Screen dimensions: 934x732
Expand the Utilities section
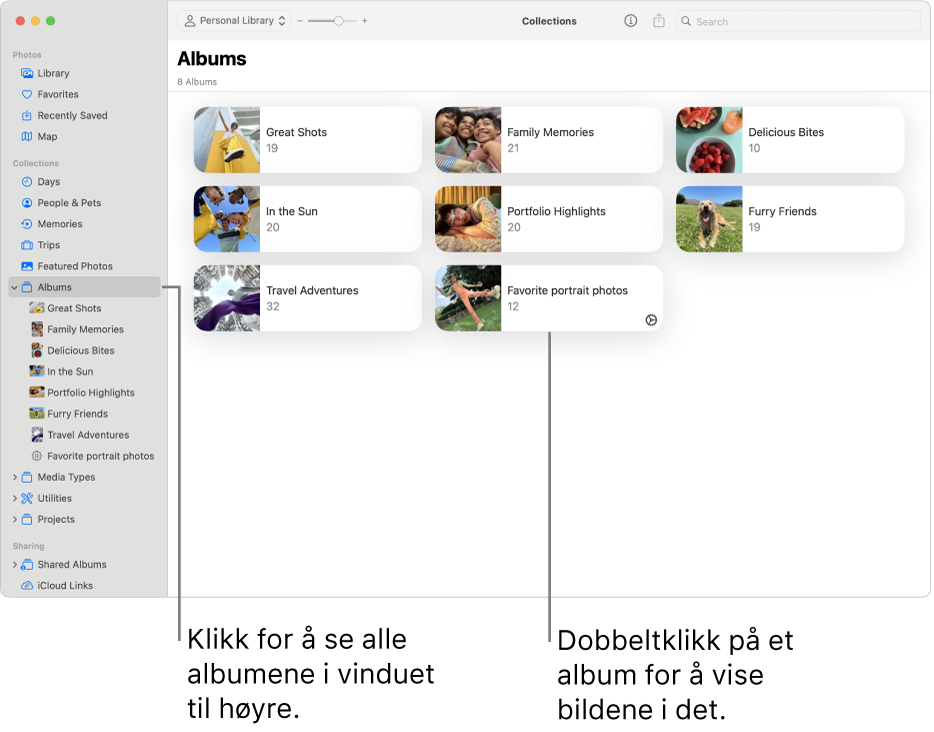(x=14, y=499)
